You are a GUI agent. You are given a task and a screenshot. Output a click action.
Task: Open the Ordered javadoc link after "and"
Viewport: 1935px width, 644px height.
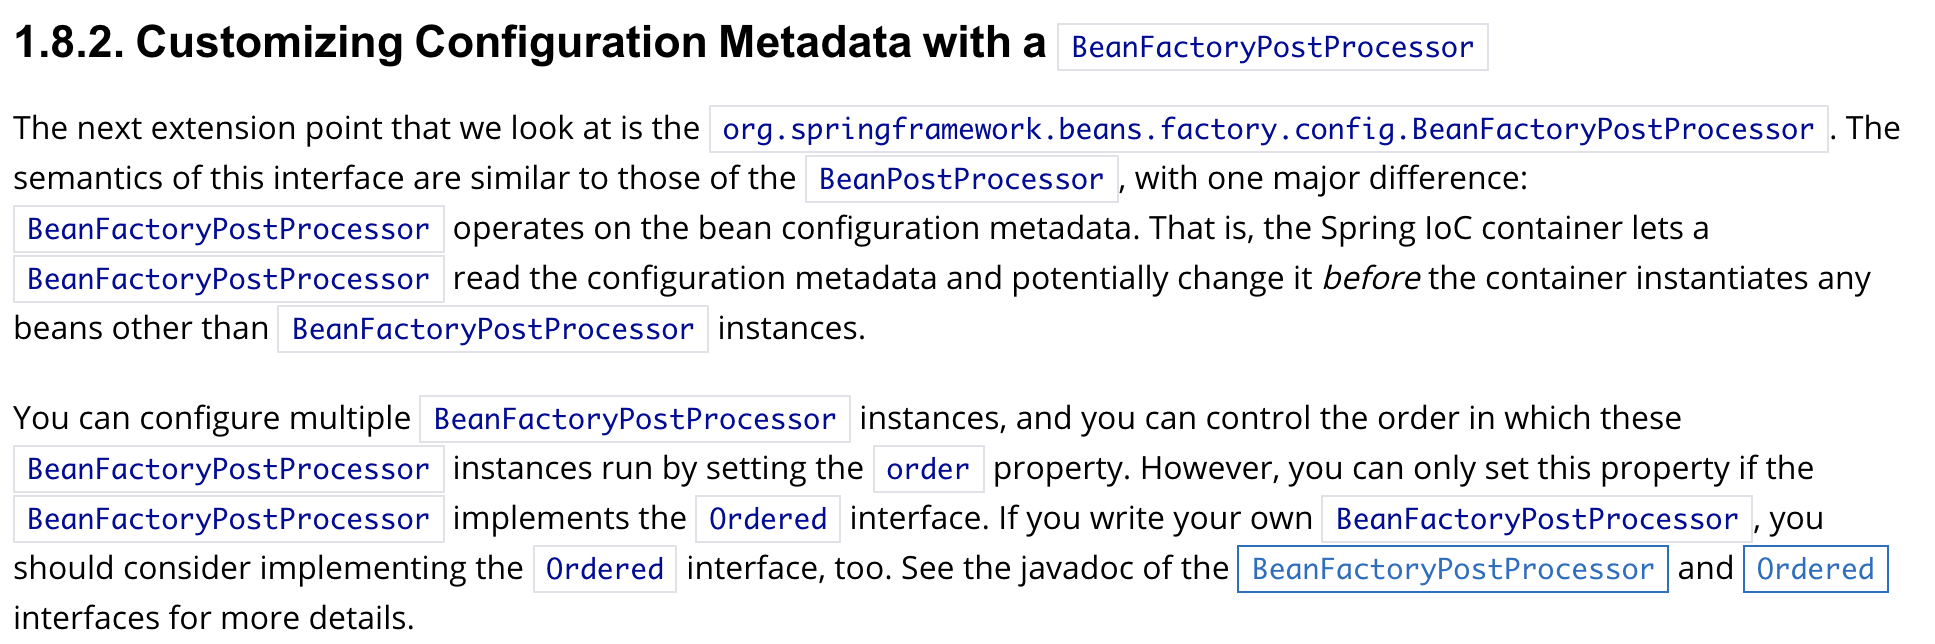[1815, 569]
